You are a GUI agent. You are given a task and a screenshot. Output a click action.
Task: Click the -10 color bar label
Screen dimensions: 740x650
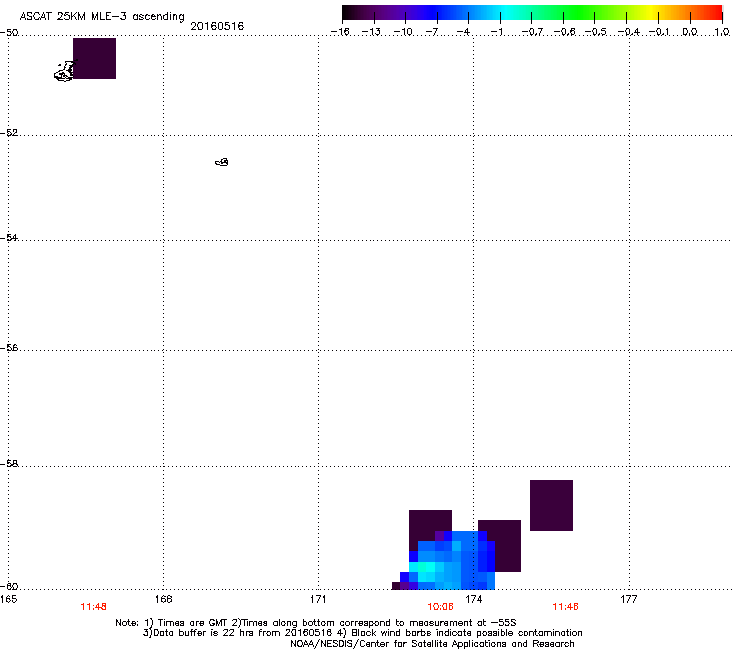[x=403, y=32]
